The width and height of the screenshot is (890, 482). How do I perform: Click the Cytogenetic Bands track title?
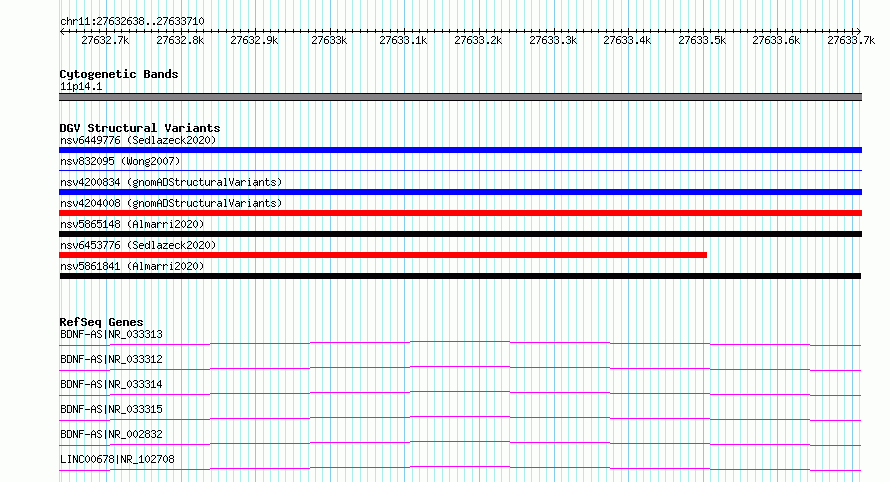119,74
